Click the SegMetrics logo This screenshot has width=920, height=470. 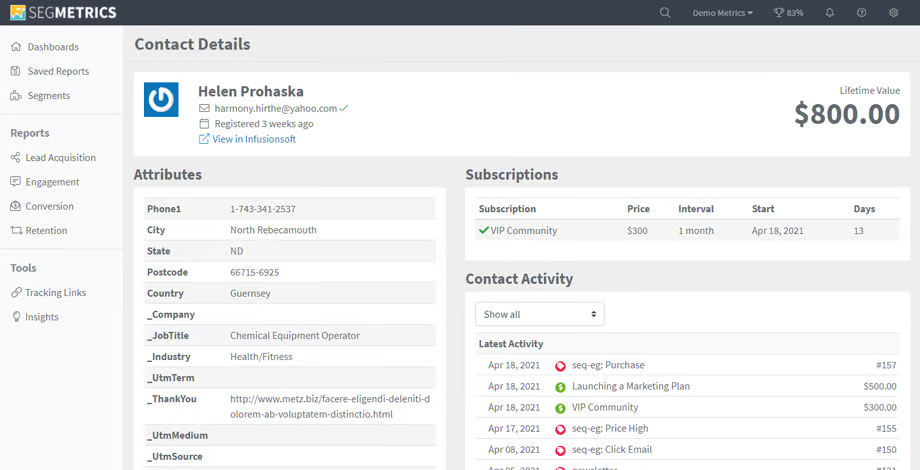click(63, 12)
